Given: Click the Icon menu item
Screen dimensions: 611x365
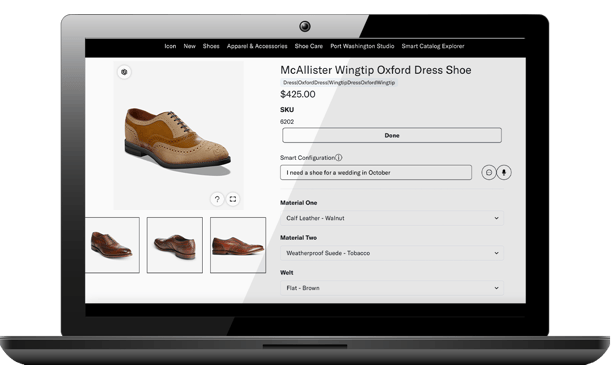Looking at the screenshot, I should point(170,46).
